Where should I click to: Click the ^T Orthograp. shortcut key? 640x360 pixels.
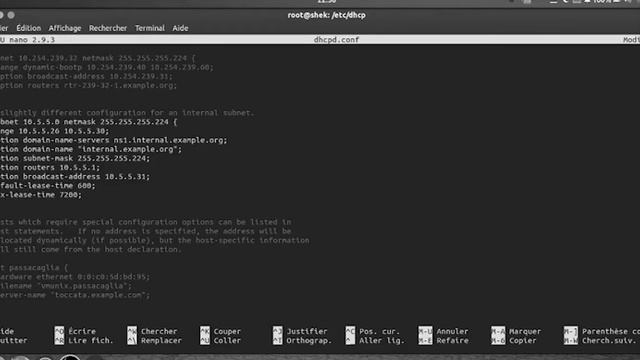(278, 340)
